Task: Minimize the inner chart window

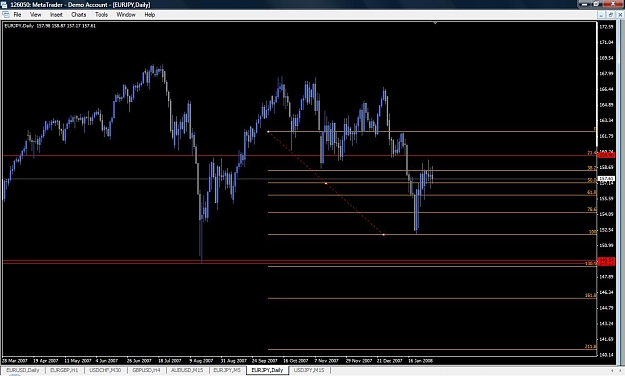Action: 602,15
